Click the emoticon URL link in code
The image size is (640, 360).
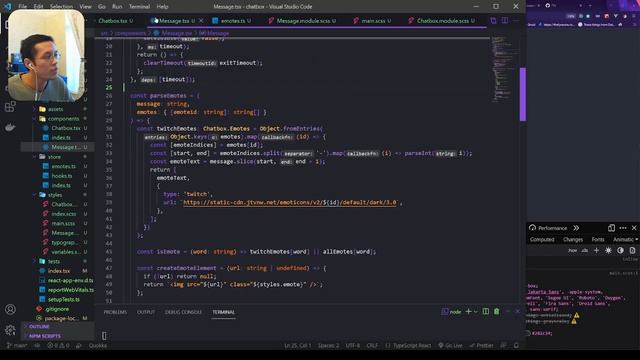pyautogui.click(x=290, y=202)
